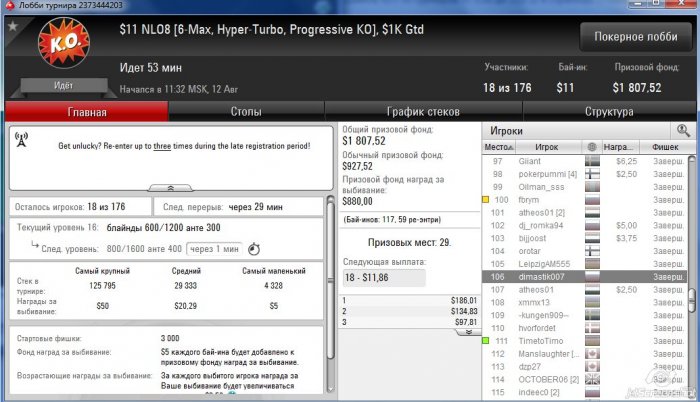The image size is (700, 402).
Task: Click flag icon for orotar
Action: (592, 251)
